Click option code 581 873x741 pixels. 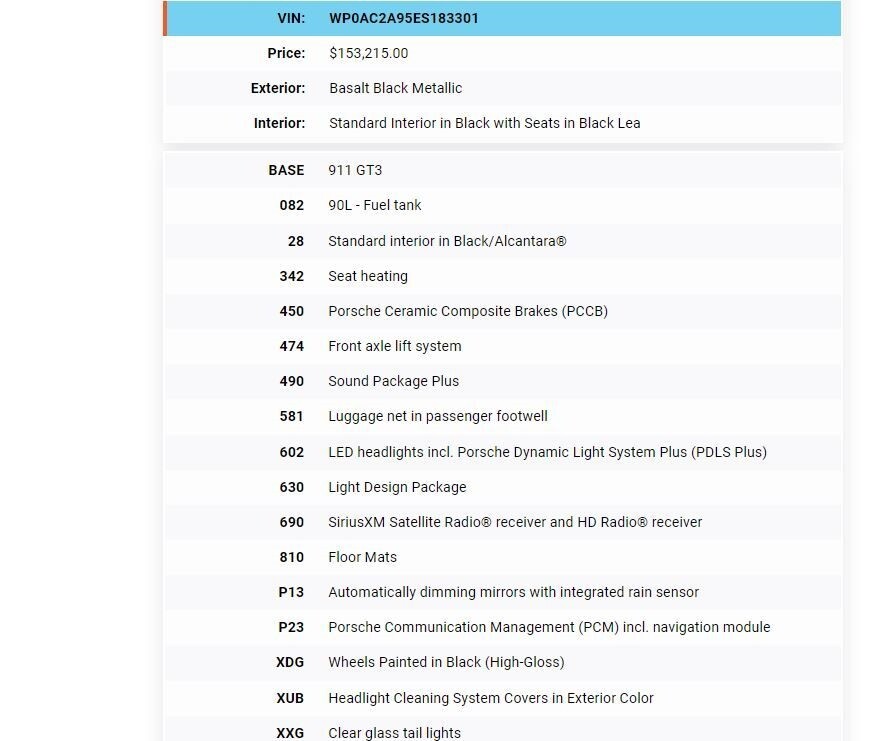[292, 417]
